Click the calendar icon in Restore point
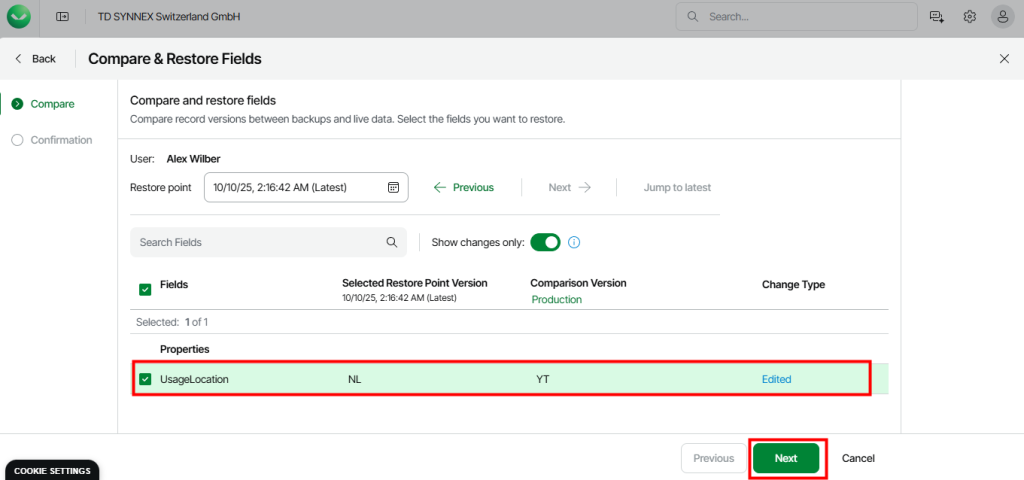Image resolution: width=1024 pixels, height=480 pixels. pos(393,187)
